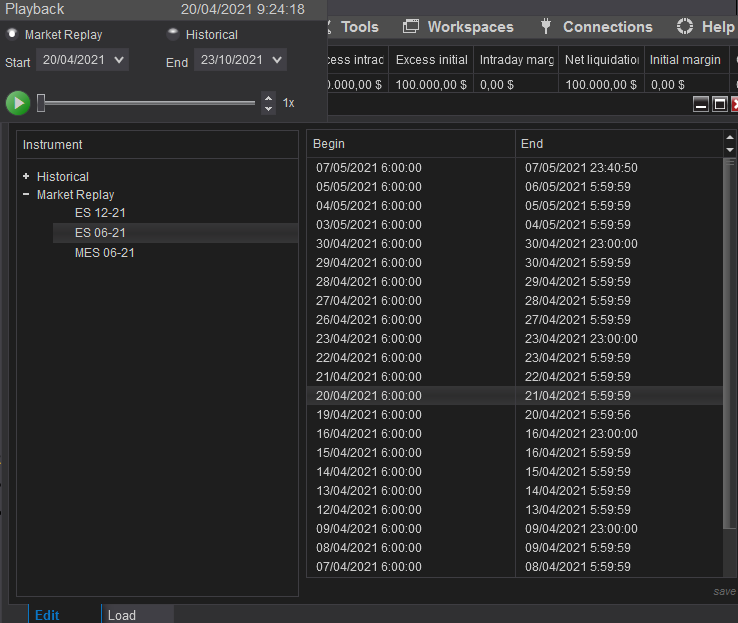Select instrument MES 06-21
The image size is (738, 623).
point(104,253)
